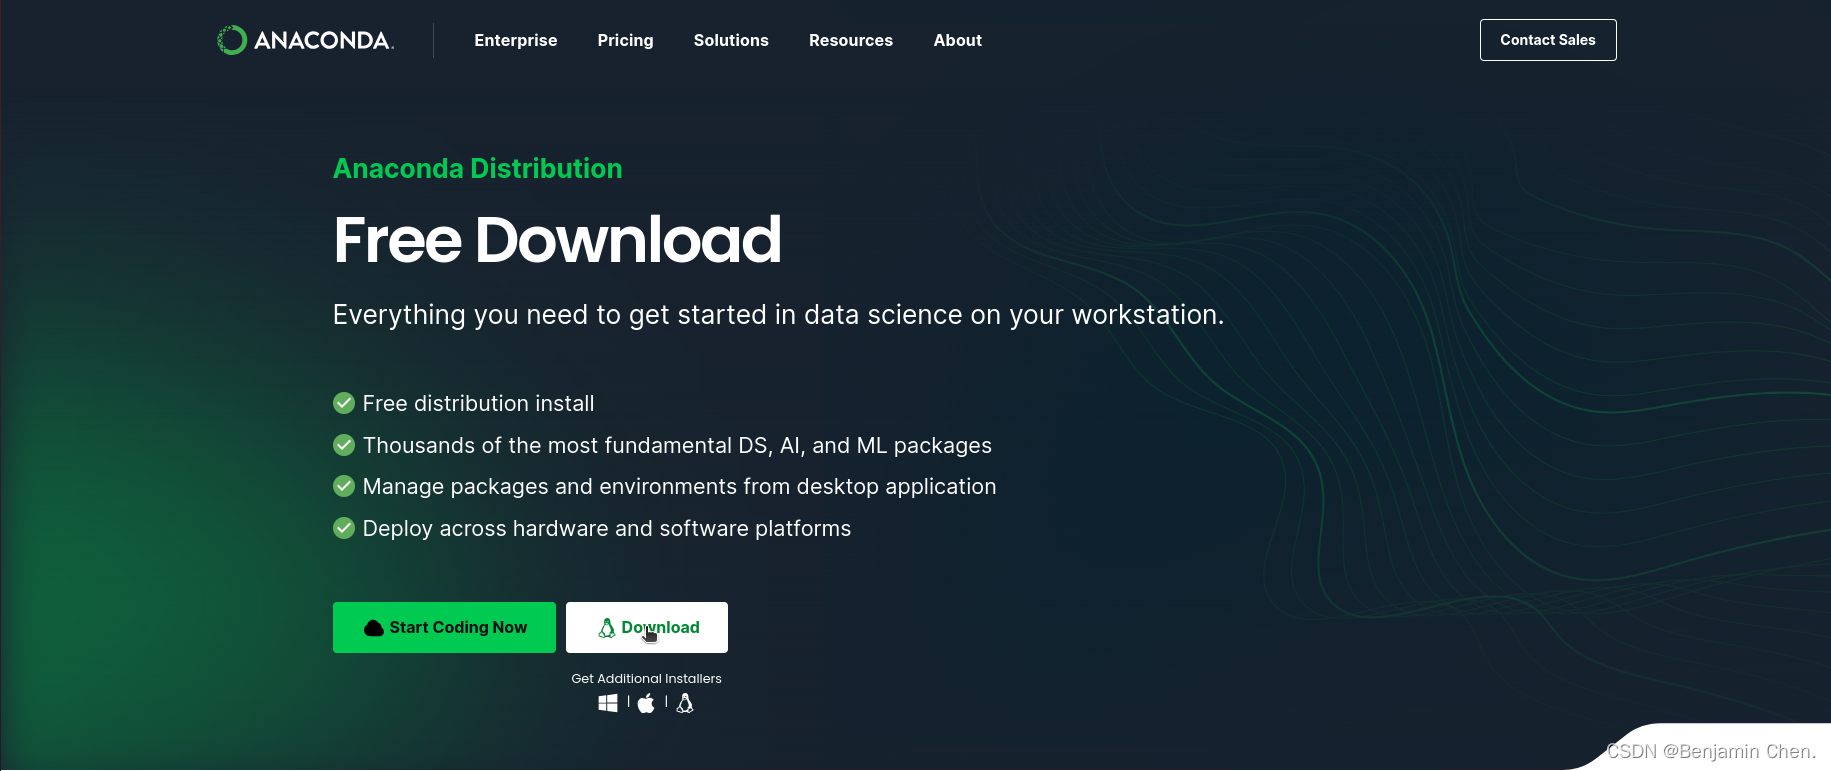
Task: Select the Linux penguin installer icon
Action: pyautogui.click(x=685, y=703)
